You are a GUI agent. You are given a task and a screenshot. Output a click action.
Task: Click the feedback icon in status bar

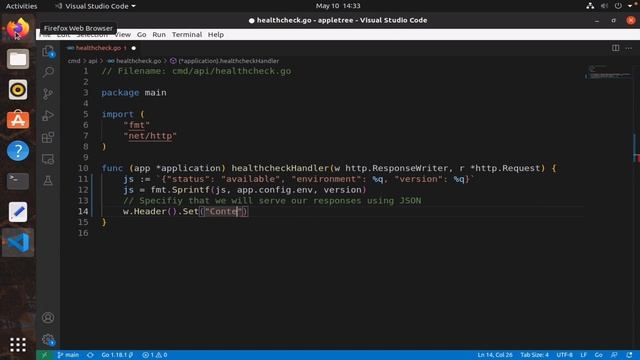pyautogui.click(x=614, y=355)
